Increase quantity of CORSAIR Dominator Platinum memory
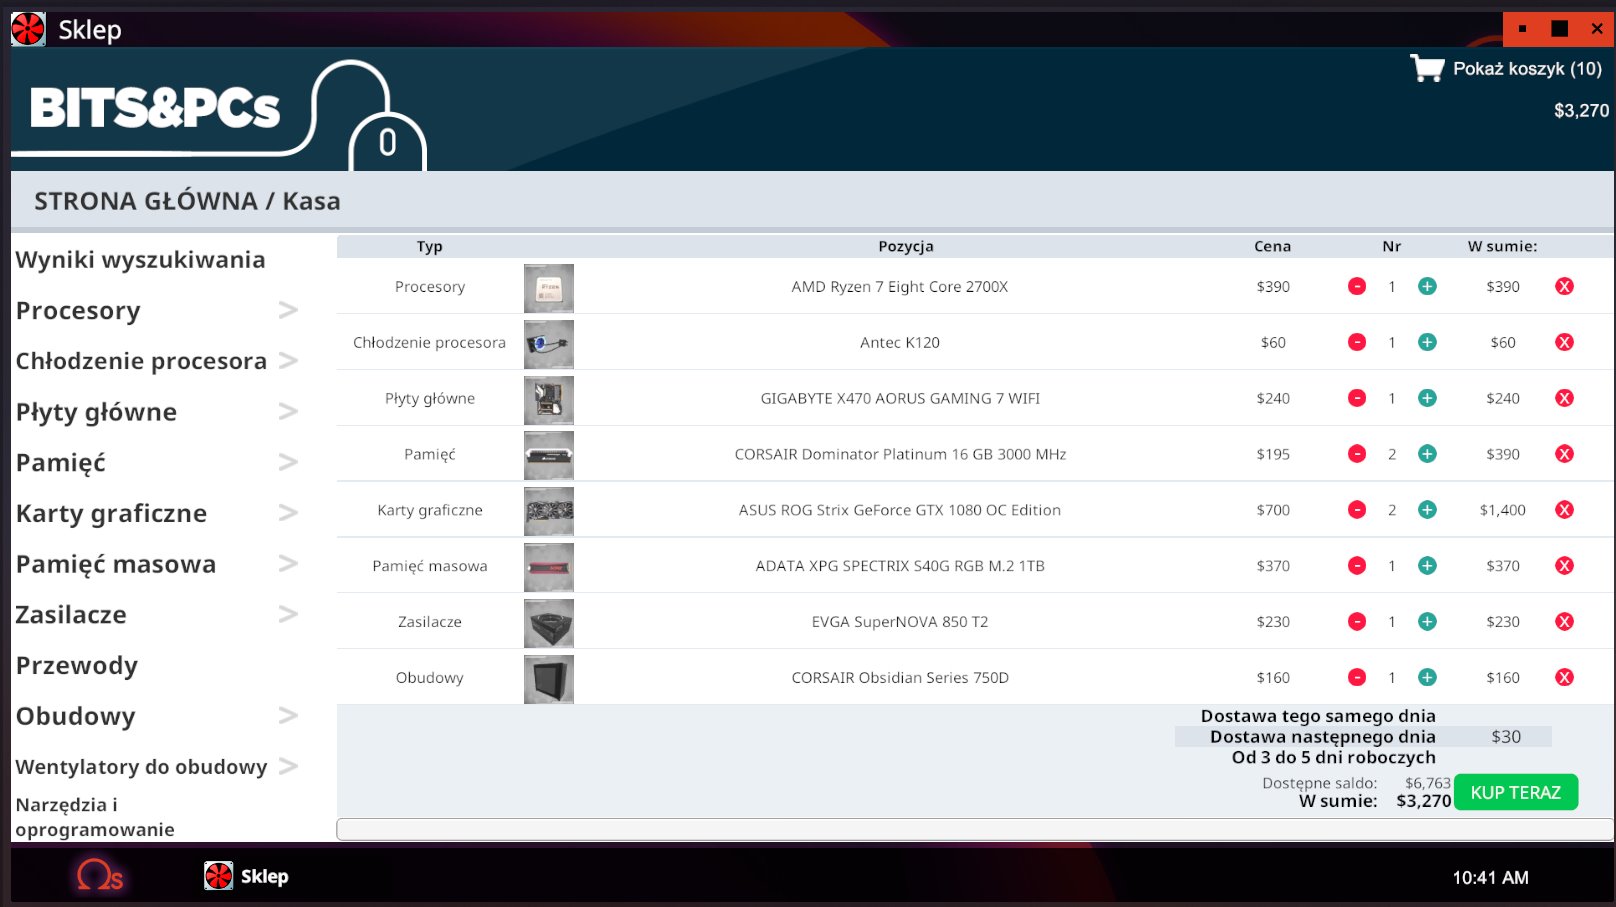 (x=1427, y=455)
